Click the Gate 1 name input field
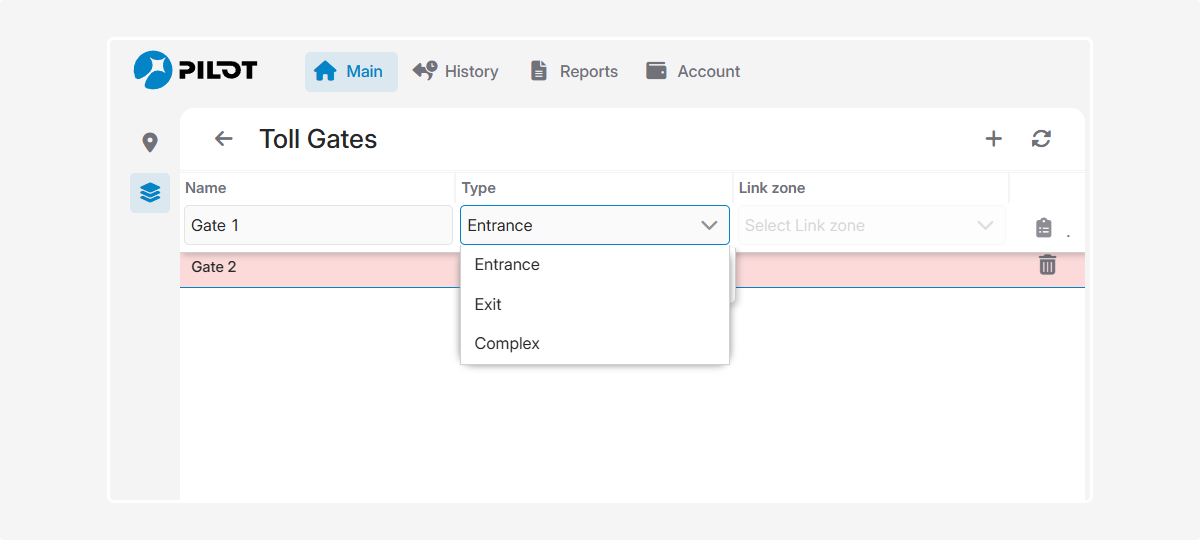This screenshot has width=1200, height=540. tap(318, 225)
